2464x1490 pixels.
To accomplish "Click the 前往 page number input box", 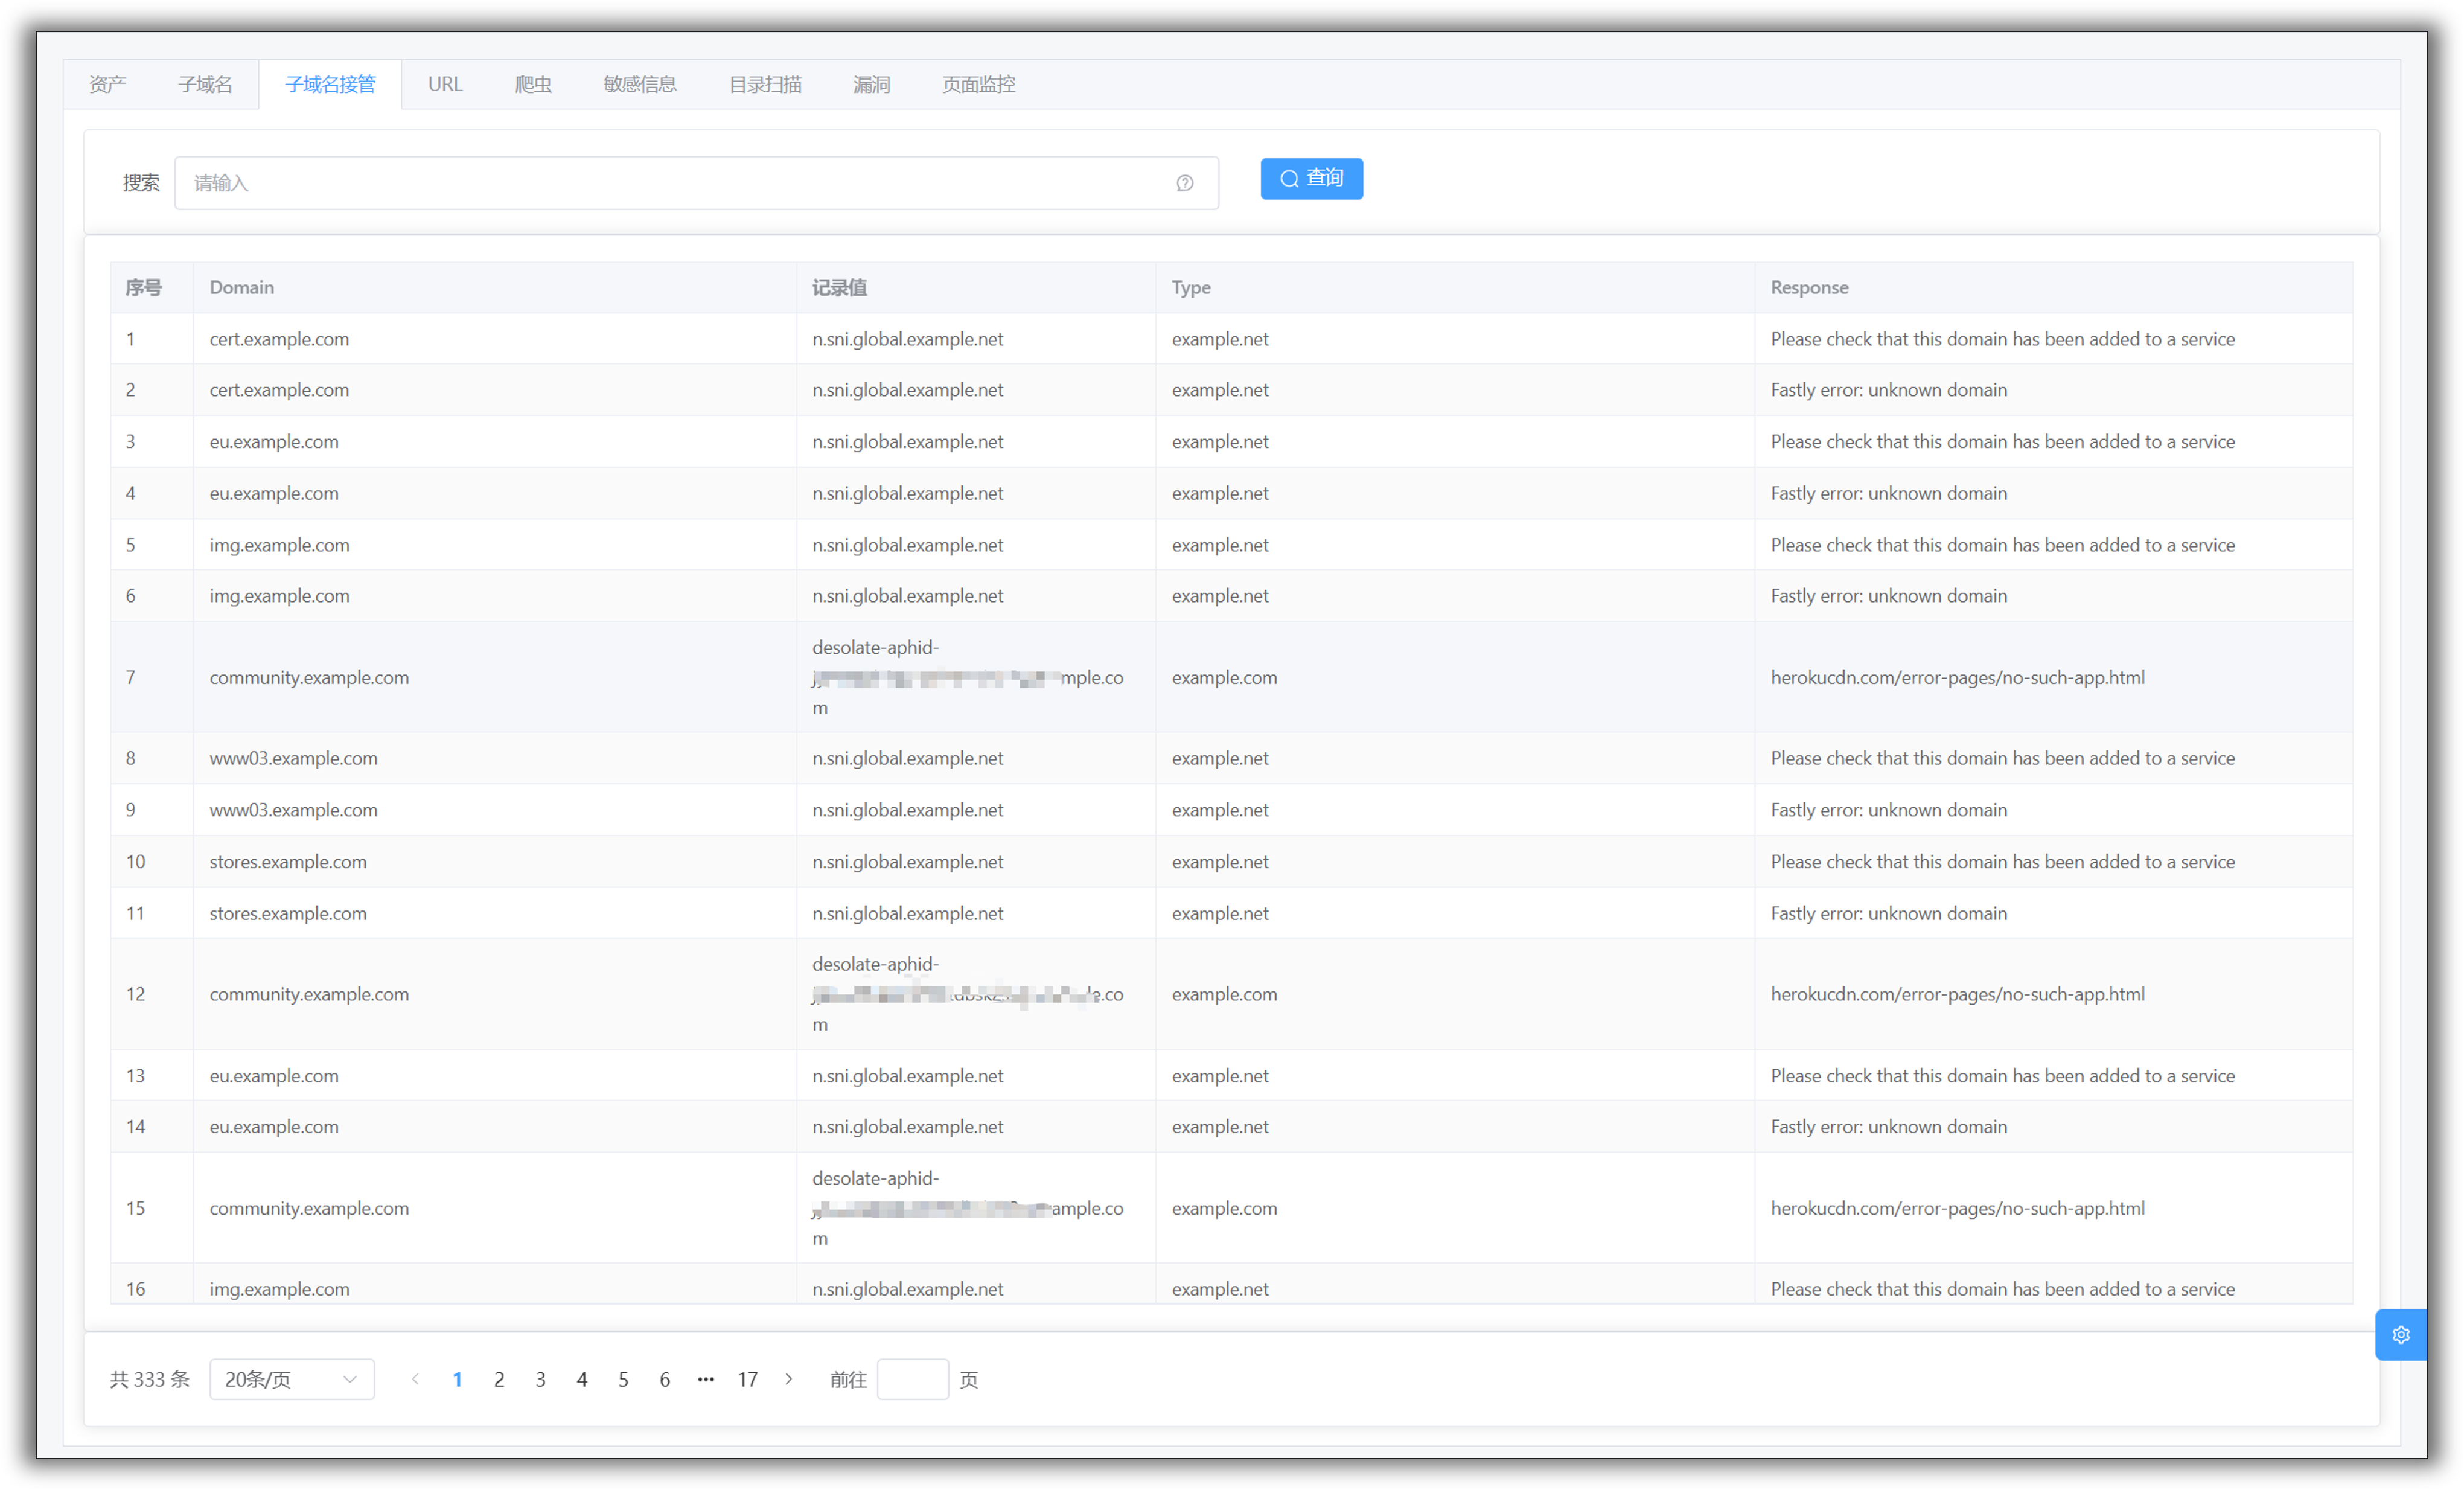I will 912,1379.
